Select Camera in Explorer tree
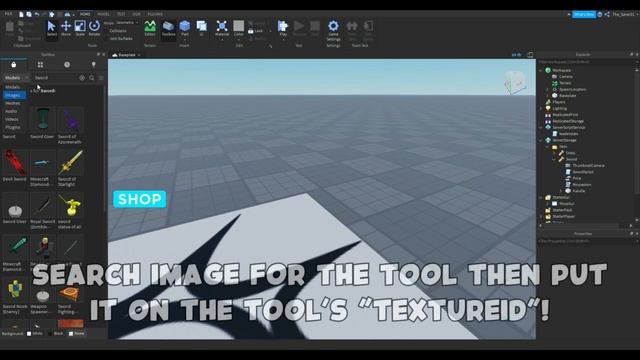The image size is (640, 360). pos(562,76)
